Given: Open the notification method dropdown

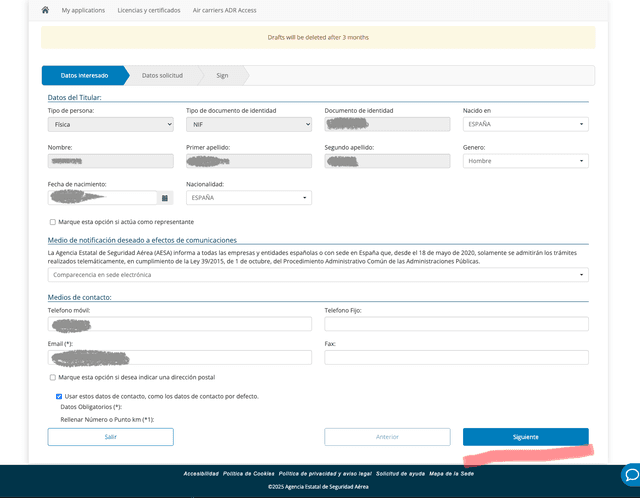Looking at the screenshot, I should tap(317, 274).
